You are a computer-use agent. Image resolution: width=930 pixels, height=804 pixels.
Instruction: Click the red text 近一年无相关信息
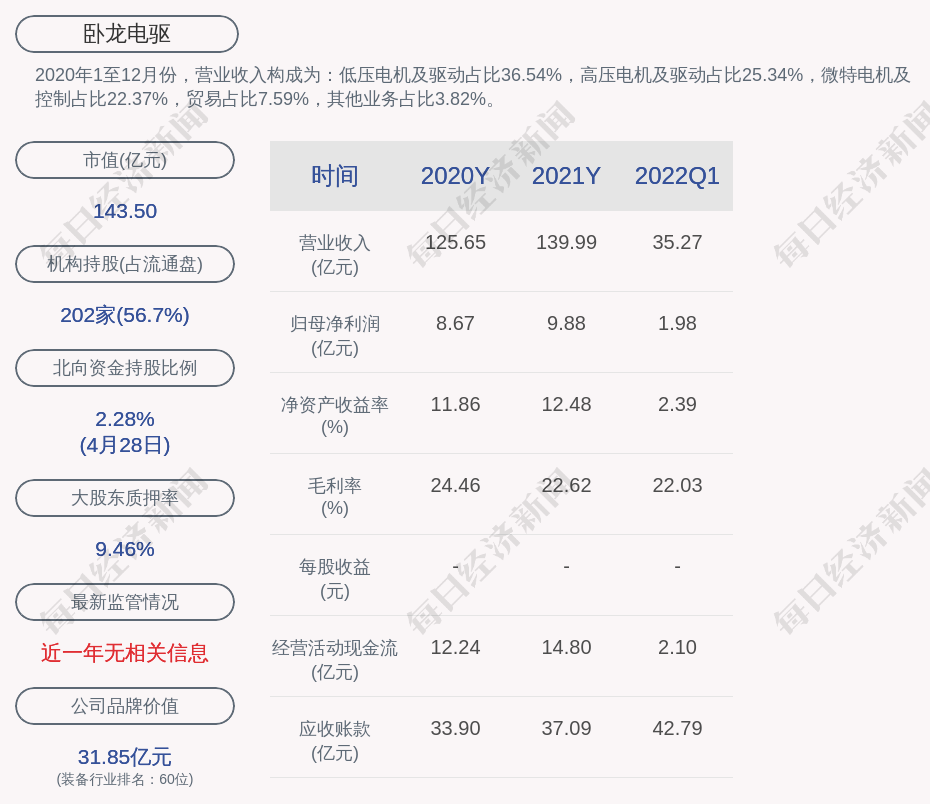(x=125, y=653)
